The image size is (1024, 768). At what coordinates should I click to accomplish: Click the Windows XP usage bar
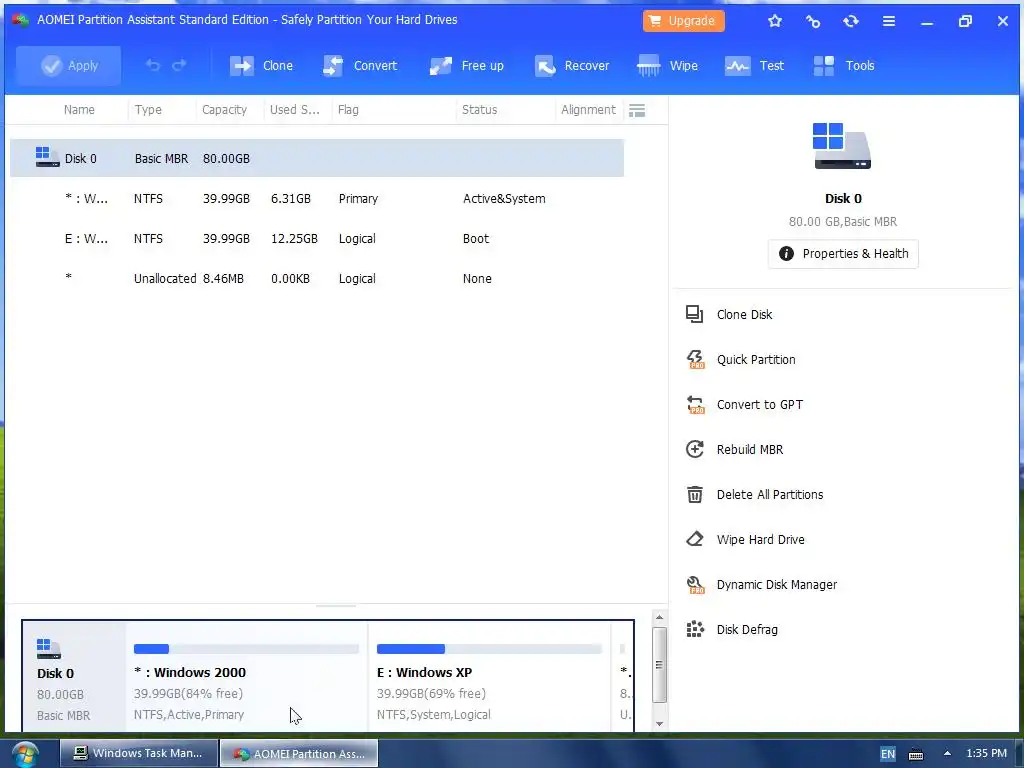coord(489,648)
